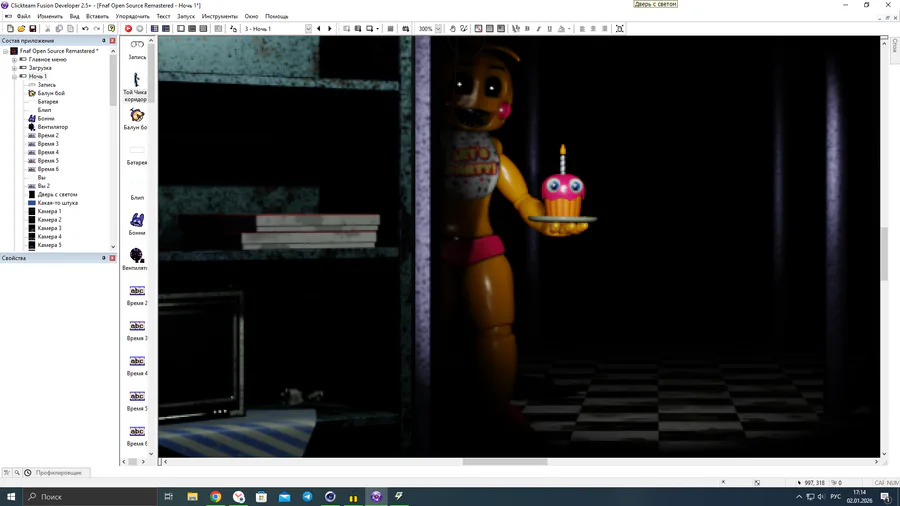Screen dimensions: 900x506
Task: Go to next frame arrow
Action: tap(329, 29)
